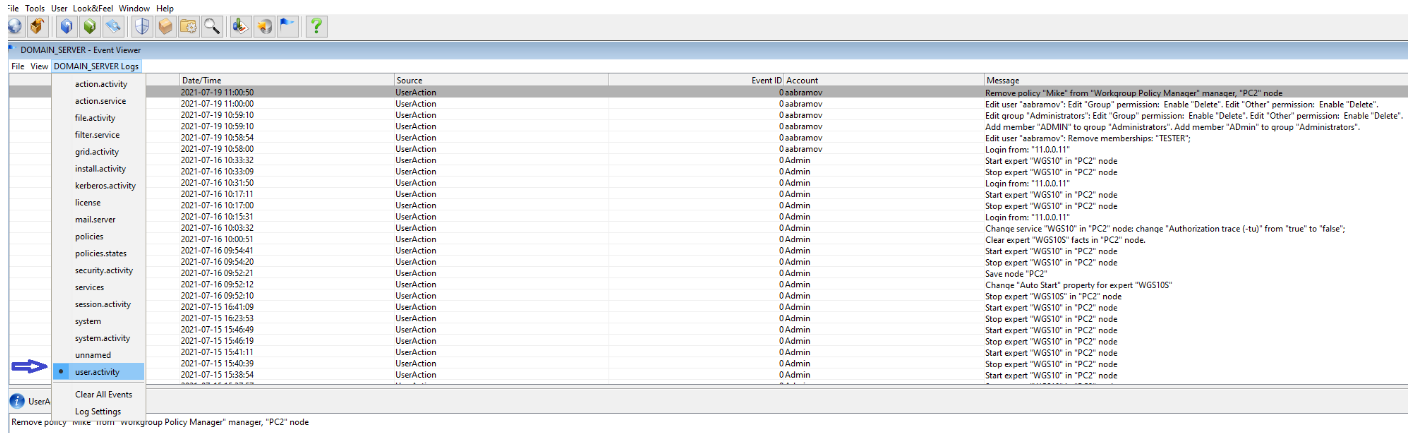Select the unnamed log
The width and height of the screenshot is (1412, 433).
[x=99, y=356]
